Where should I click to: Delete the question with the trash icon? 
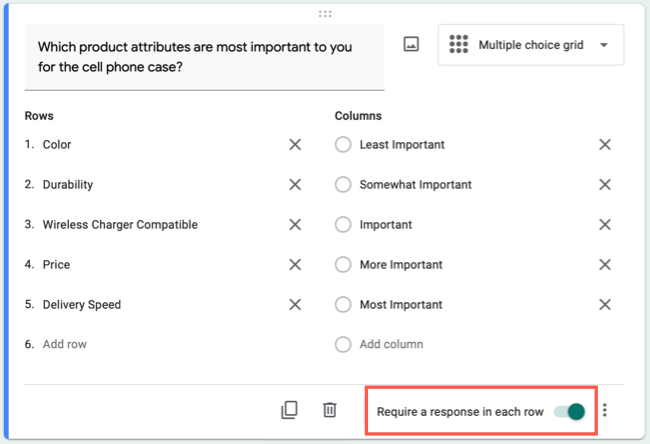click(x=330, y=409)
